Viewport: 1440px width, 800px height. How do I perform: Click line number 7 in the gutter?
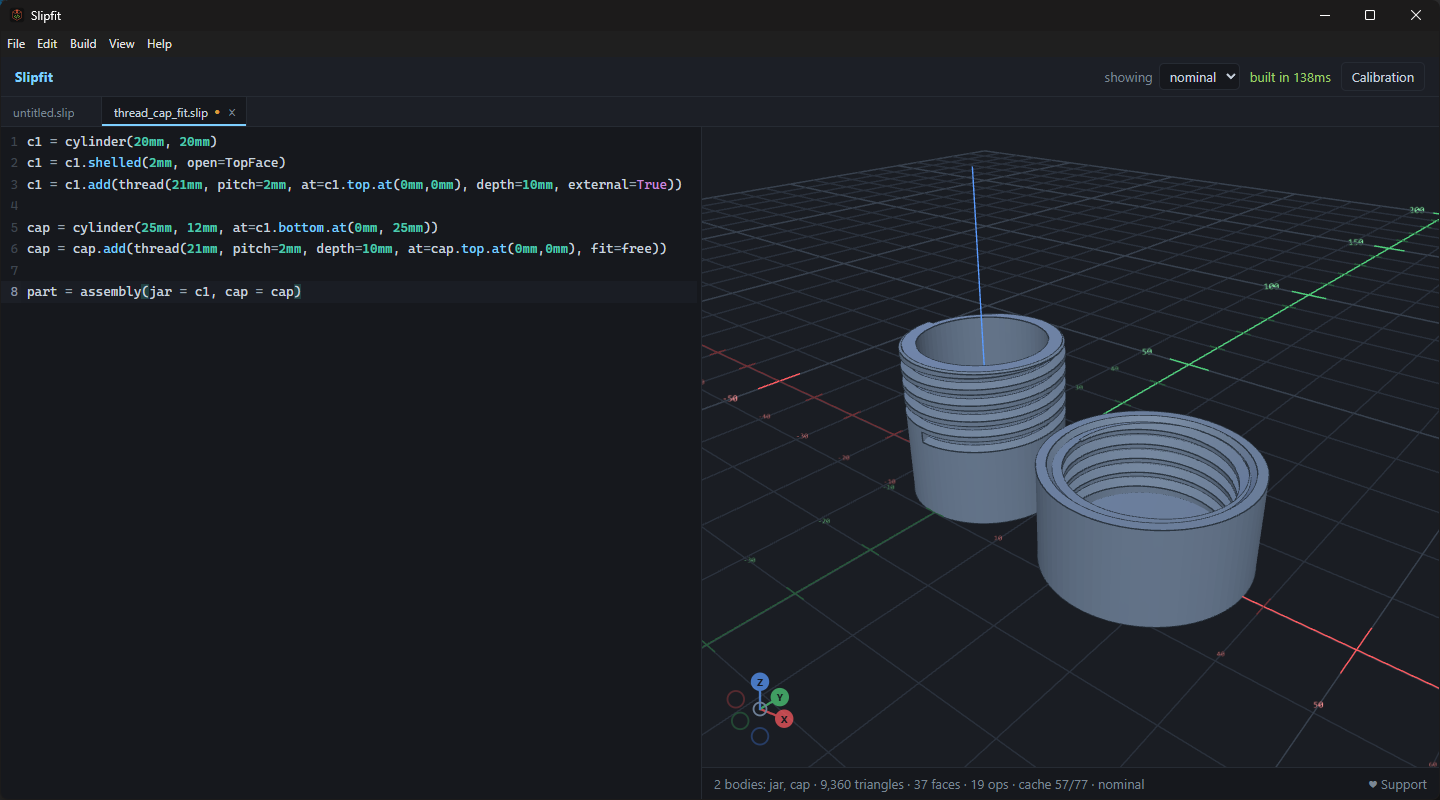pyautogui.click(x=14, y=270)
